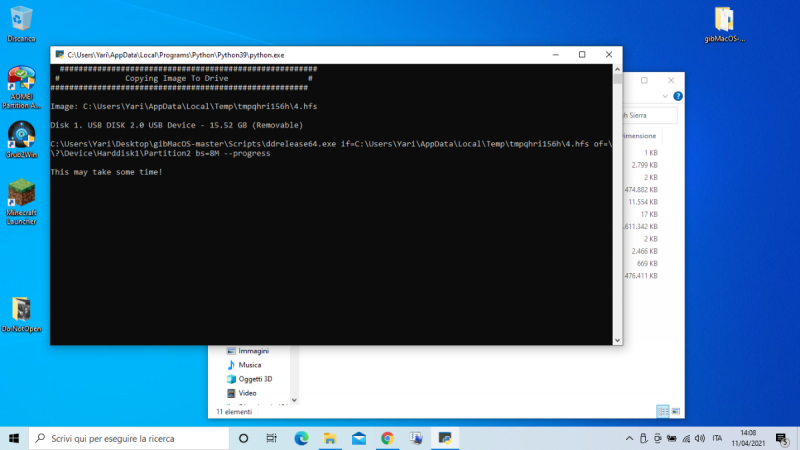Screen dimensions: 800x450
Task: Open AOMEI Partition Assistant desktop shortcut
Action: pyautogui.click(x=21, y=87)
